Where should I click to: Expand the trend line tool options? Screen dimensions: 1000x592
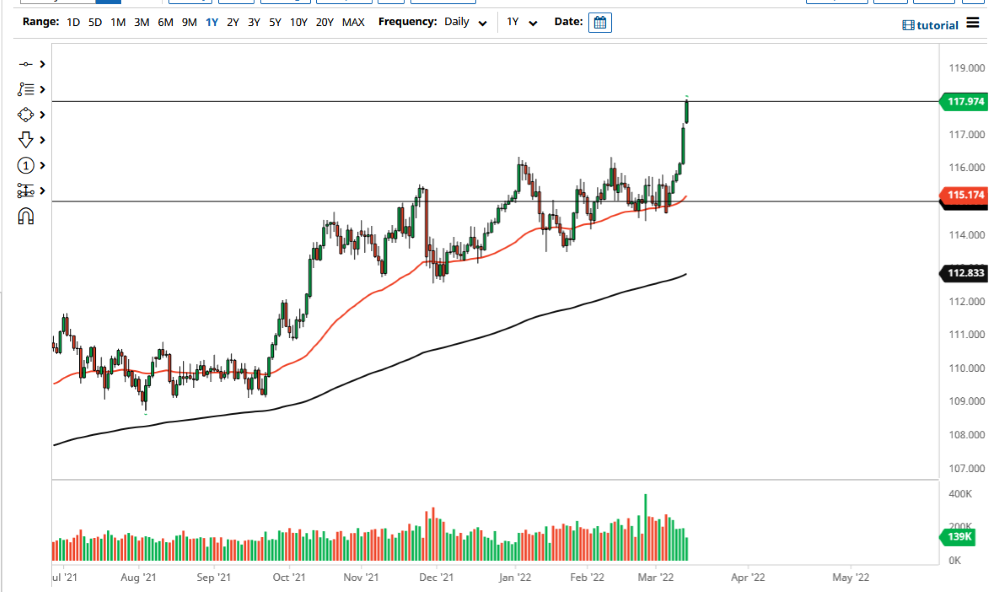tap(41, 63)
